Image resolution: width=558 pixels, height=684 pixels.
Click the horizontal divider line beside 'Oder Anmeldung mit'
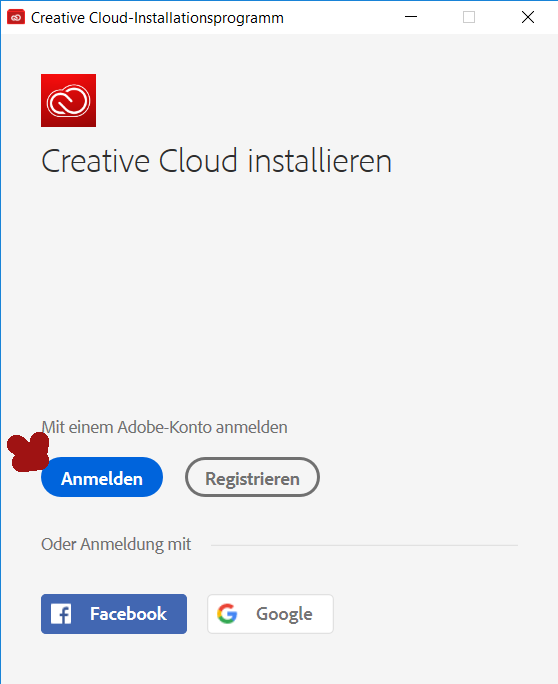[364, 545]
